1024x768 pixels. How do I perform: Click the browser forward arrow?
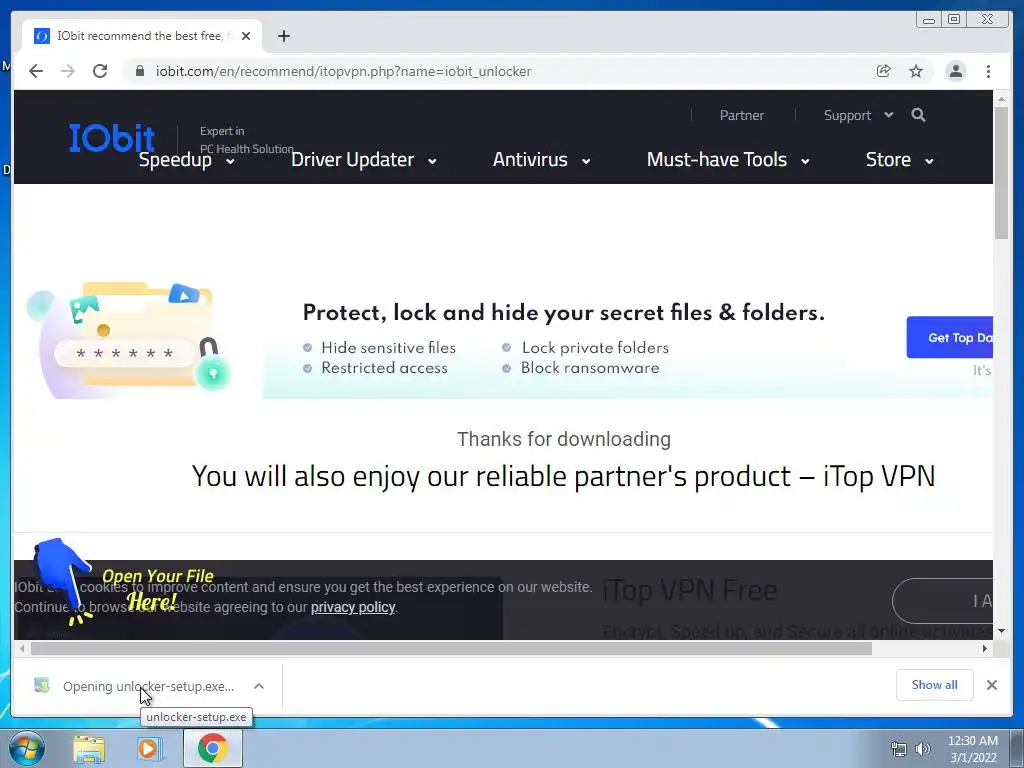[68, 71]
